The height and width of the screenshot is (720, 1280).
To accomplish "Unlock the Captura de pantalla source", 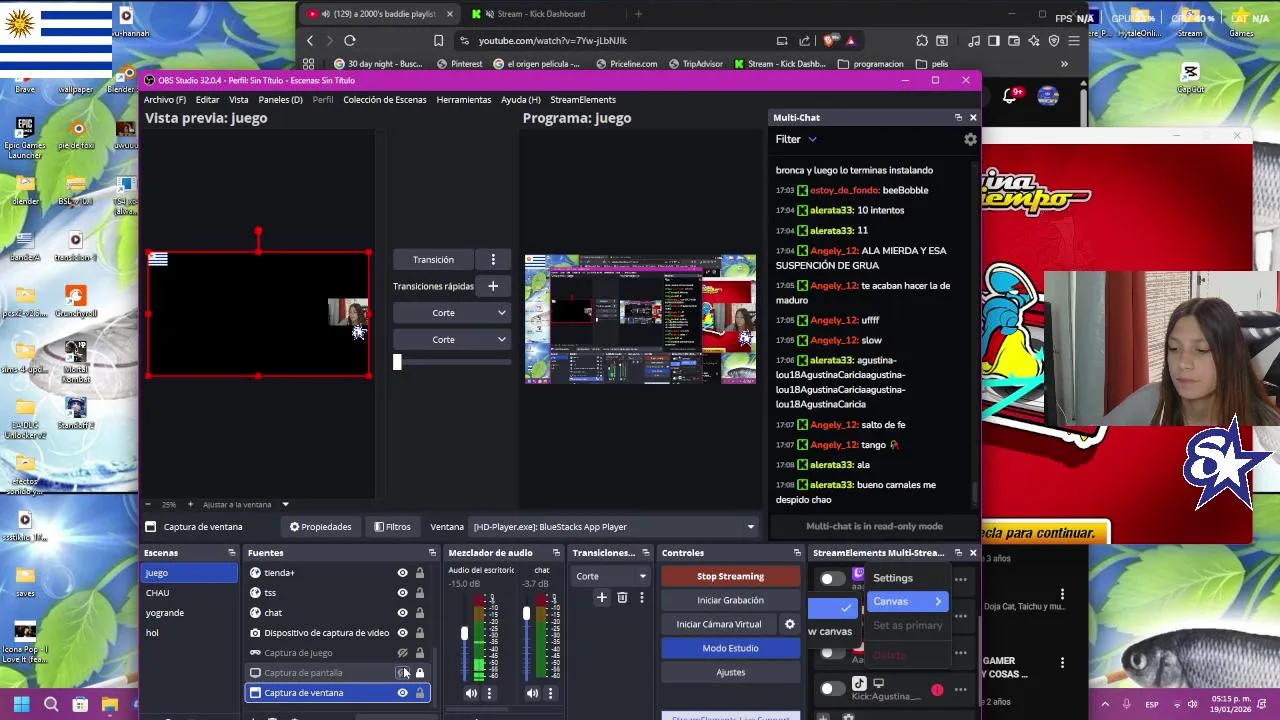I will pos(419,673).
